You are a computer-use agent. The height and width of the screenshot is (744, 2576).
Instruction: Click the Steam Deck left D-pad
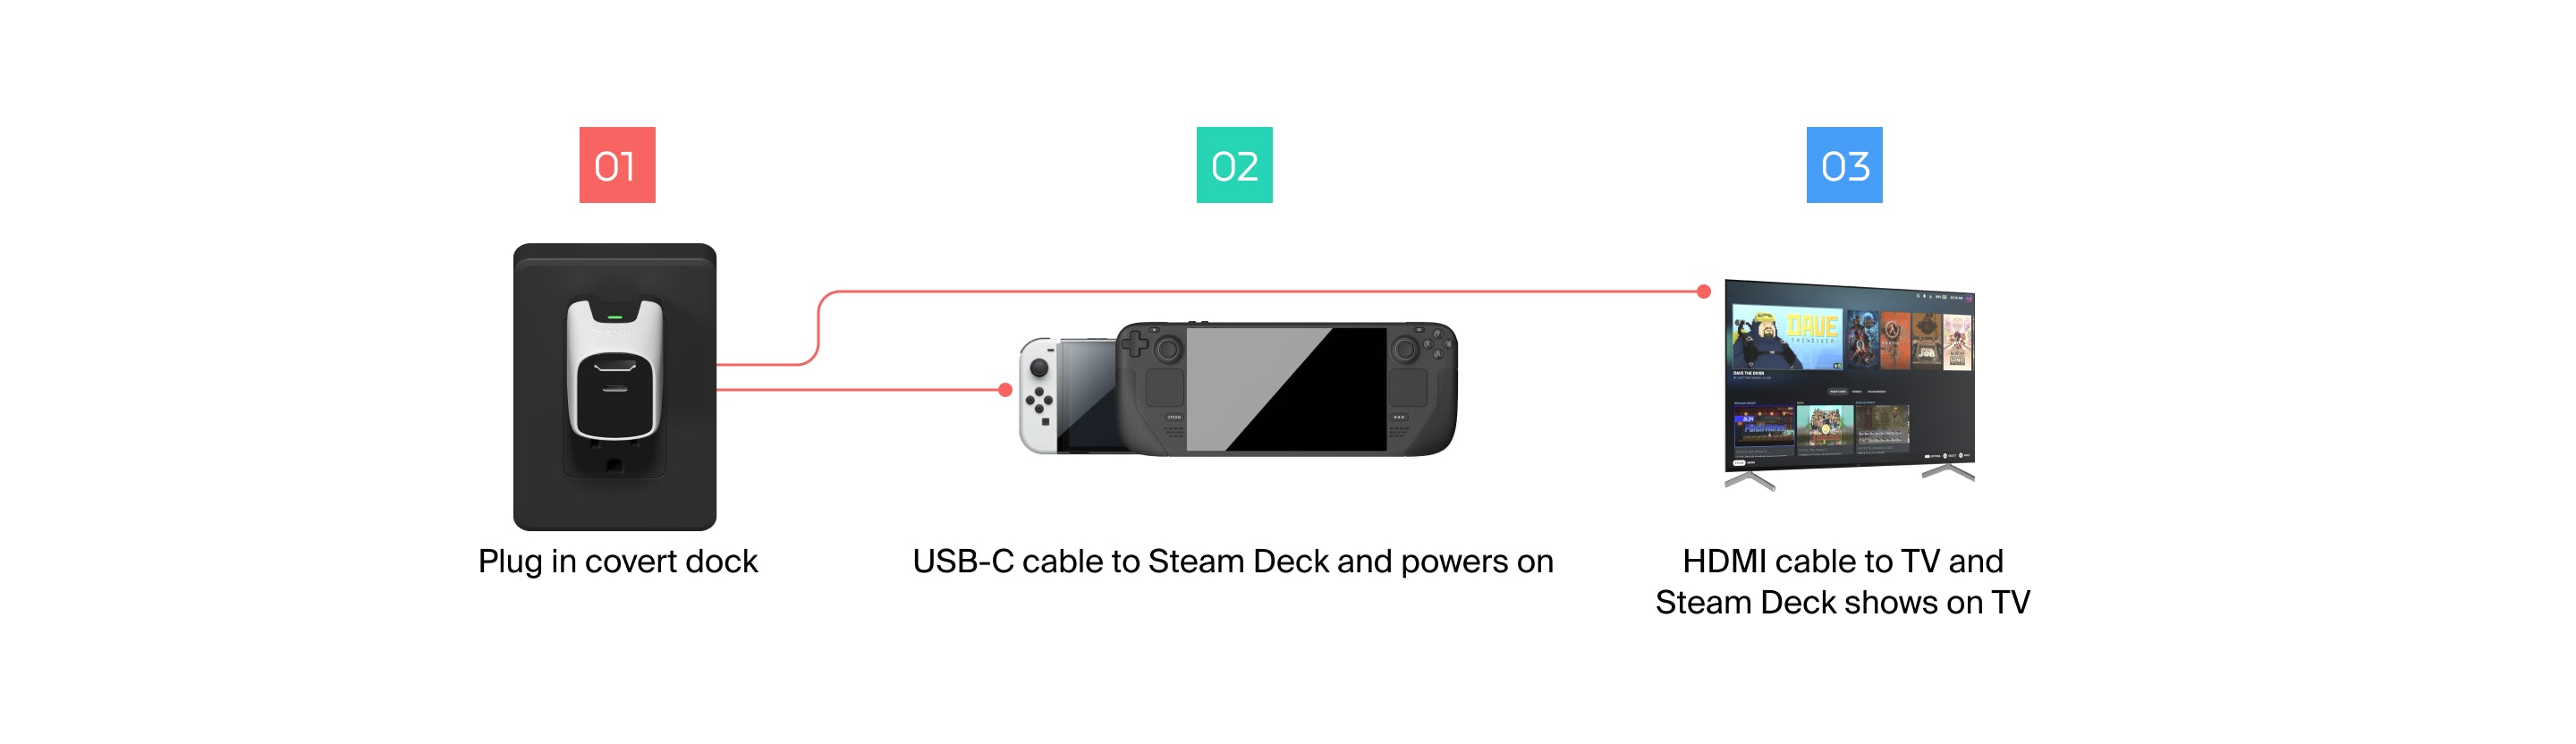pos(1135,345)
